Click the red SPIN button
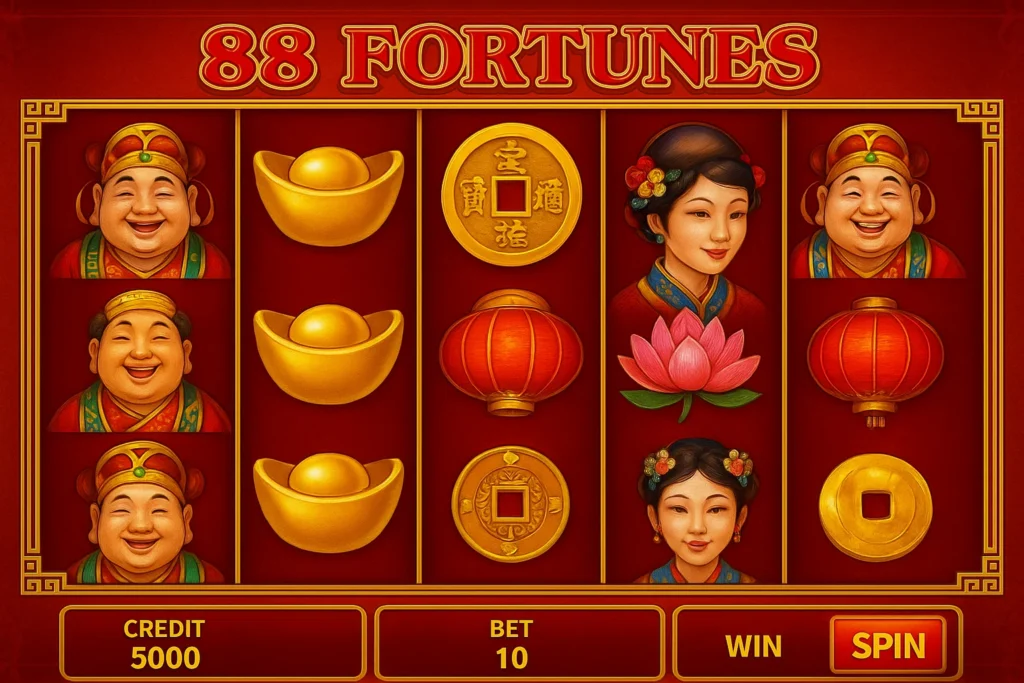1024x683 pixels. (x=888, y=645)
